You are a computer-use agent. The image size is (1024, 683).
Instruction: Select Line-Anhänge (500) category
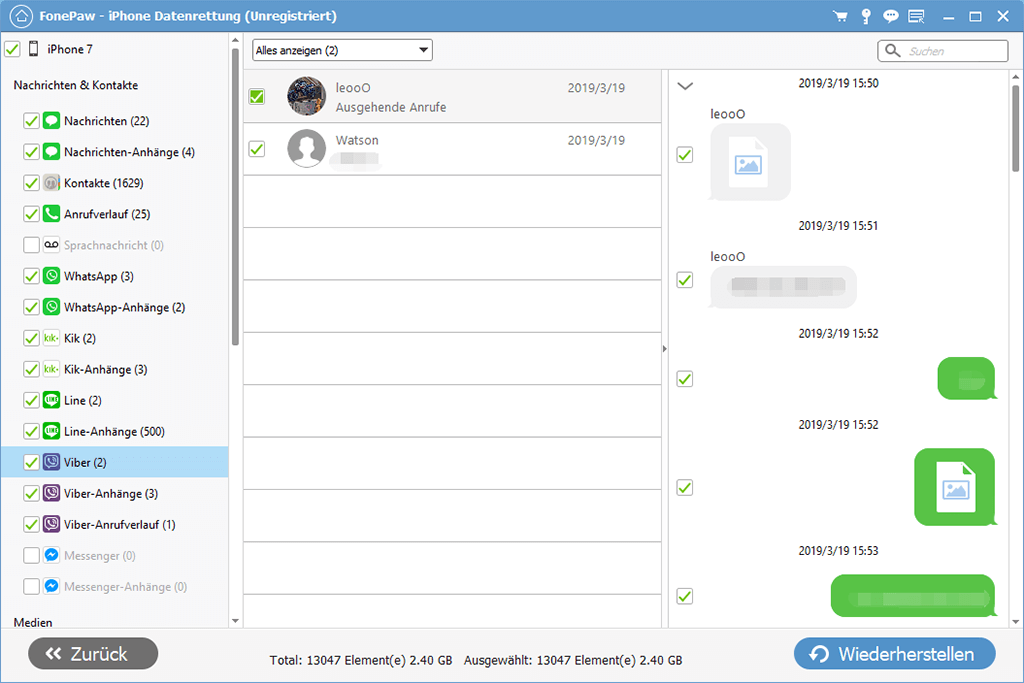click(114, 432)
